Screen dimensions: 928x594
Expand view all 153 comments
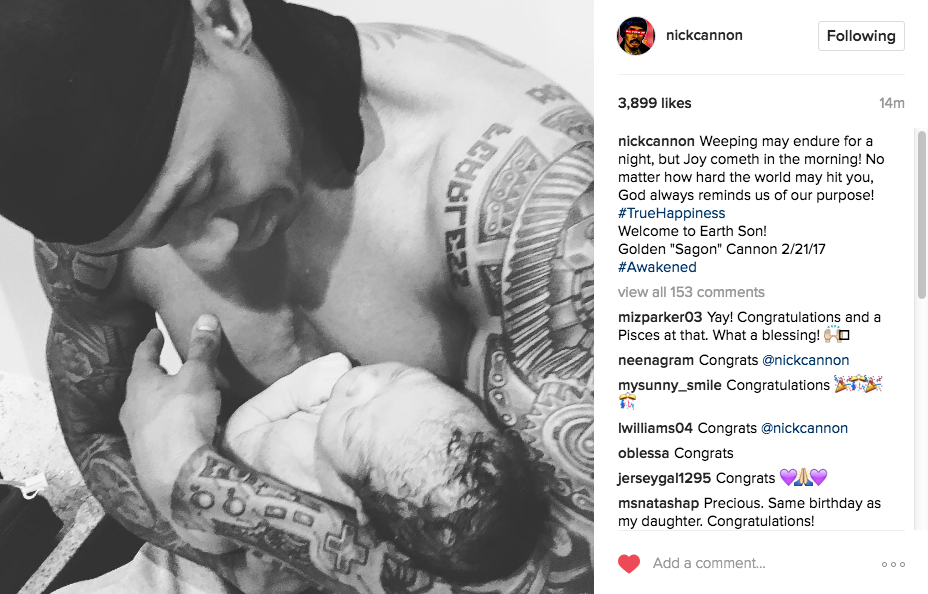[x=691, y=292]
